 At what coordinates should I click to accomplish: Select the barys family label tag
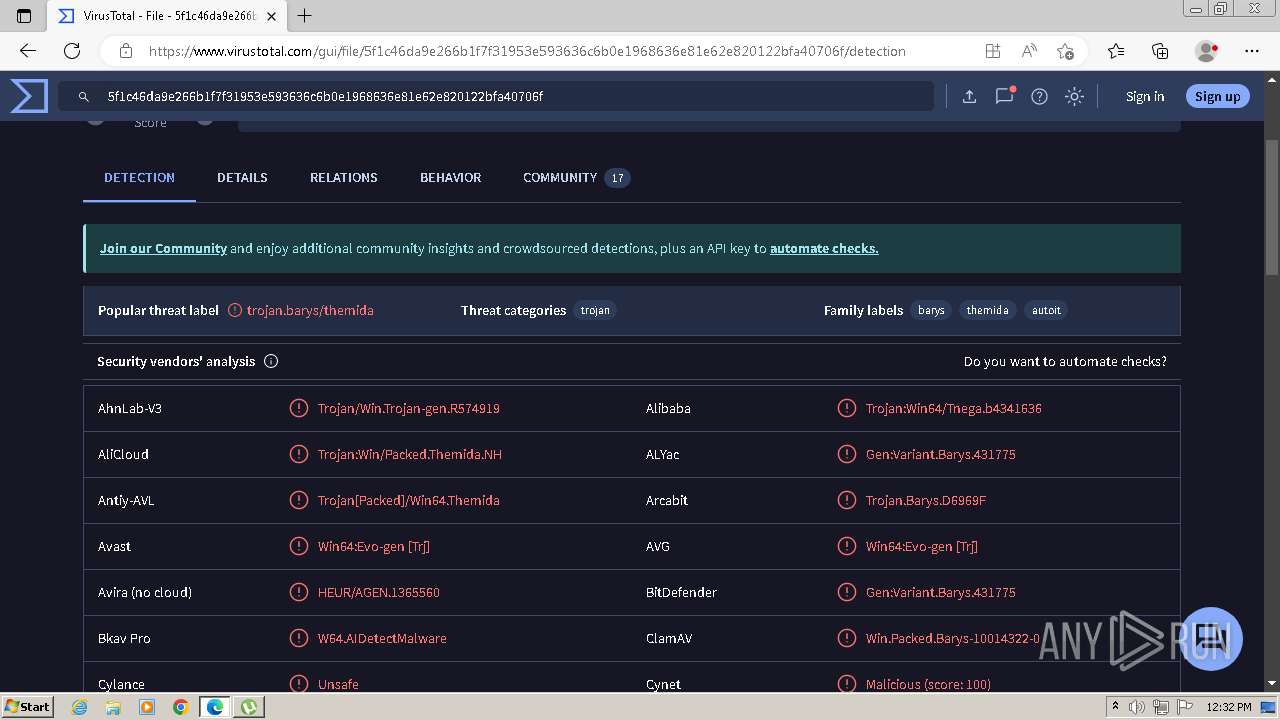click(x=931, y=310)
